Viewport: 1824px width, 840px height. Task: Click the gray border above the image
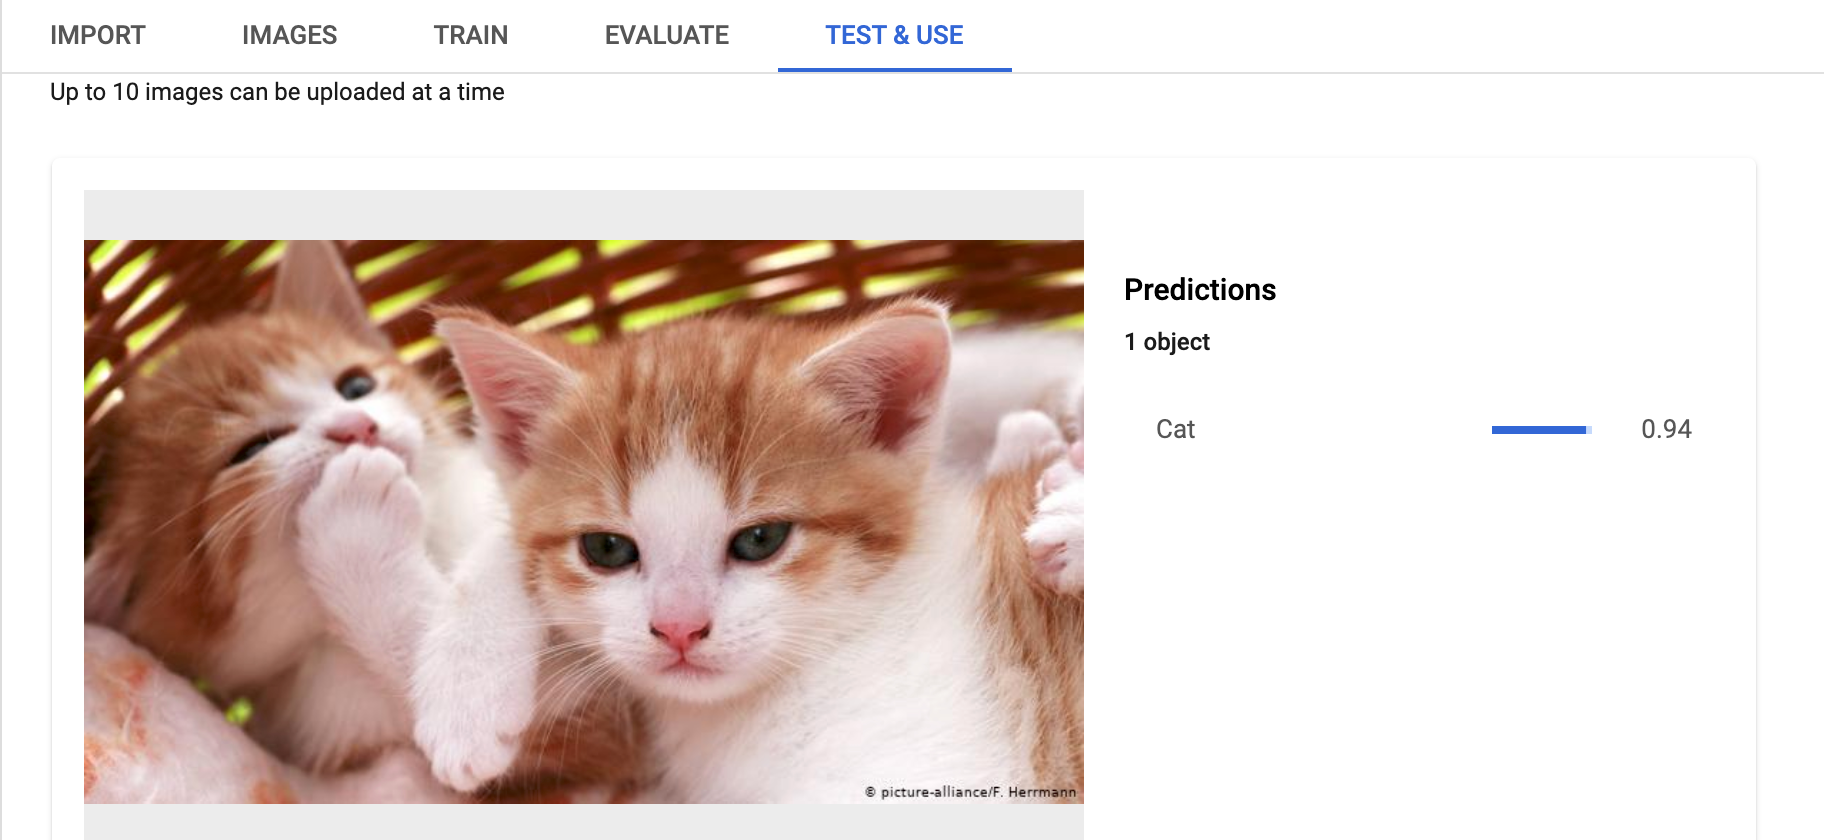583,213
